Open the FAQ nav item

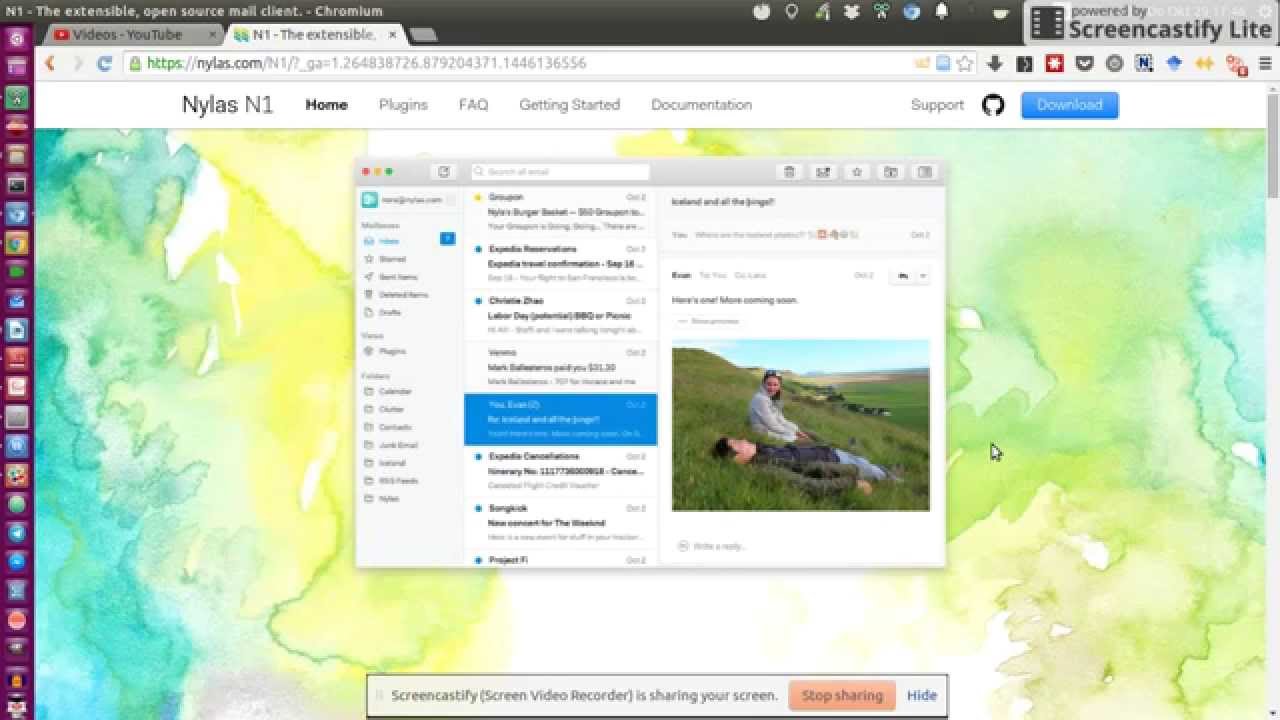(473, 104)
